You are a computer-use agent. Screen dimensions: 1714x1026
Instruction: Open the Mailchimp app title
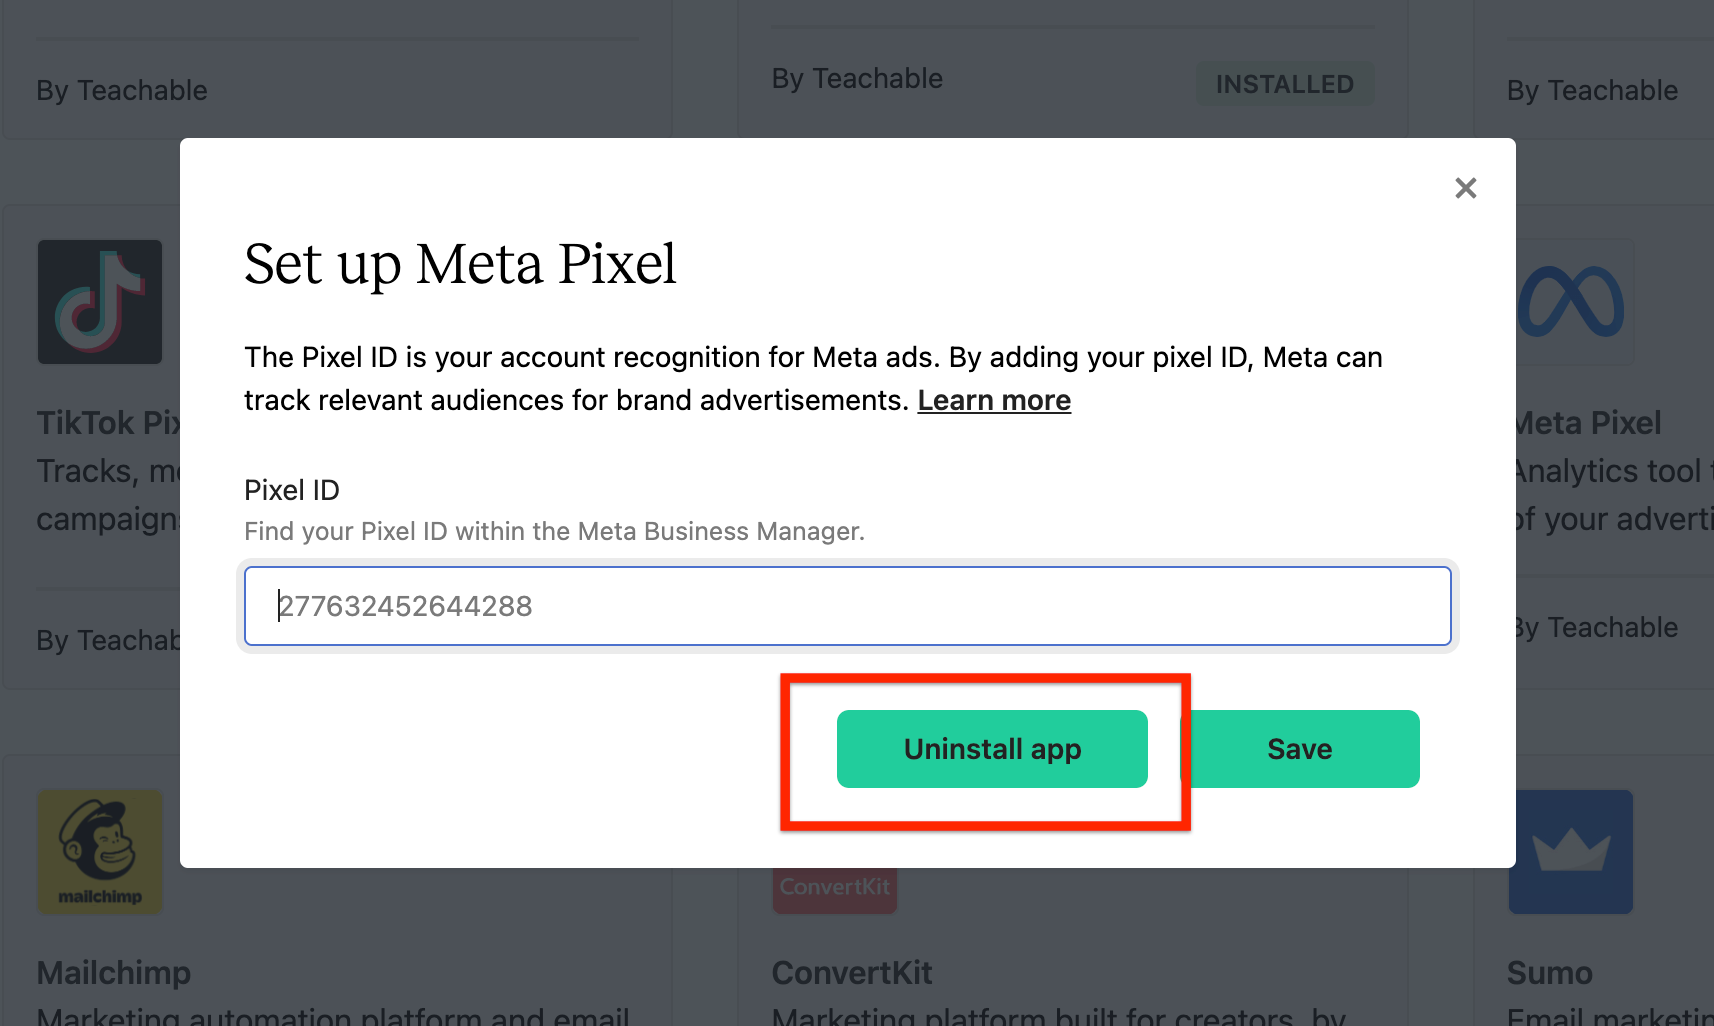(x=114, y=973)
